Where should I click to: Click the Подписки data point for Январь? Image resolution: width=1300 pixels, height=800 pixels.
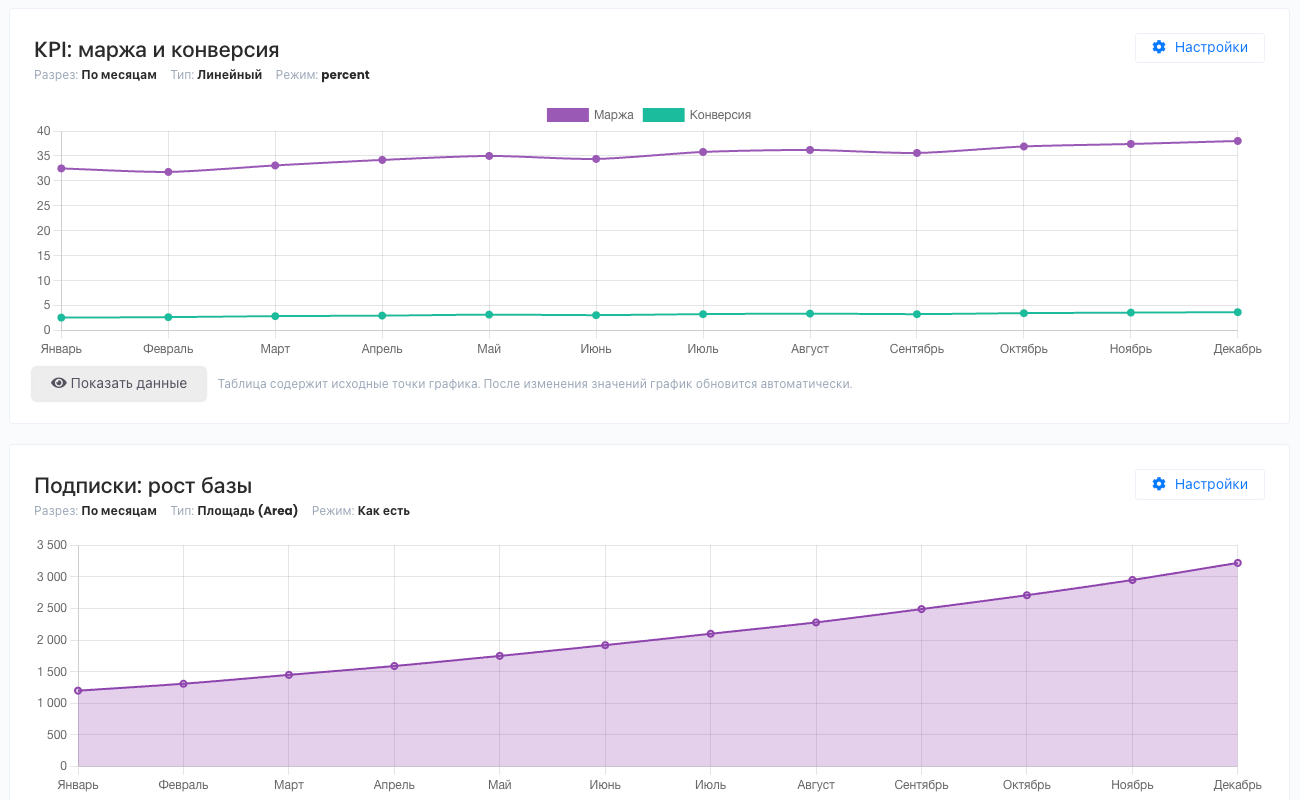tap(78, 691)
